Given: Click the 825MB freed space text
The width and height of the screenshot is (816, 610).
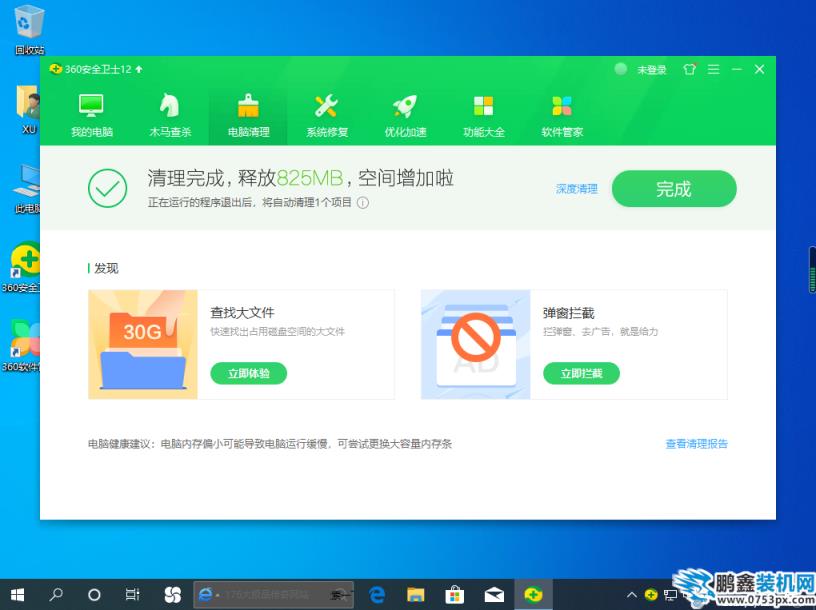Looking at the screenshot, I should pos(310,178).
